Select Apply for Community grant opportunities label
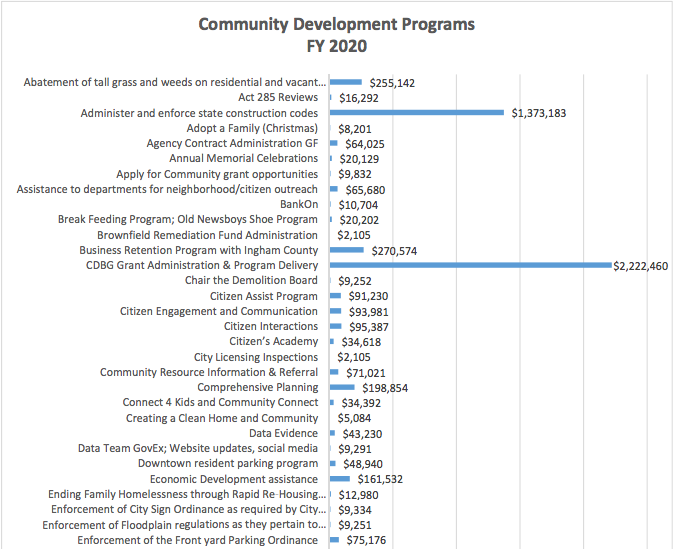 point(217,174)
